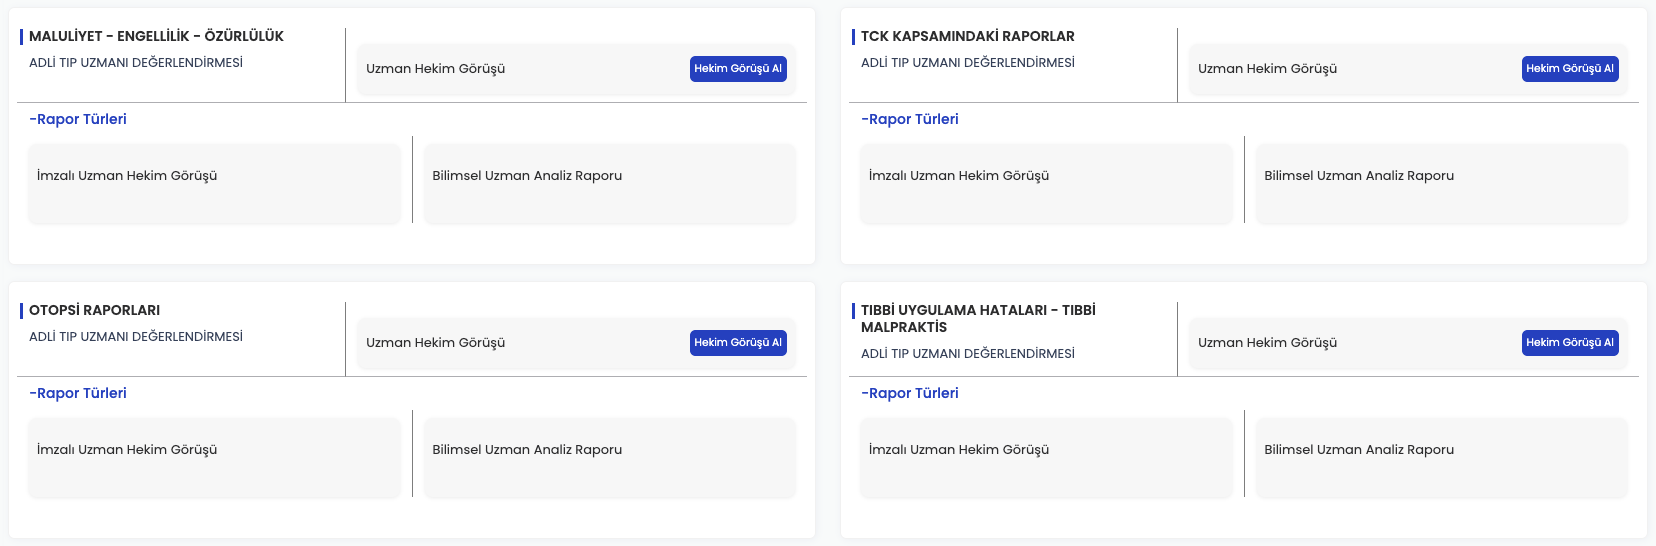Click Uzman Hekim Görüşü text in Otopsi card
The height and width of the screenshot is (546, 1656).
436,343
